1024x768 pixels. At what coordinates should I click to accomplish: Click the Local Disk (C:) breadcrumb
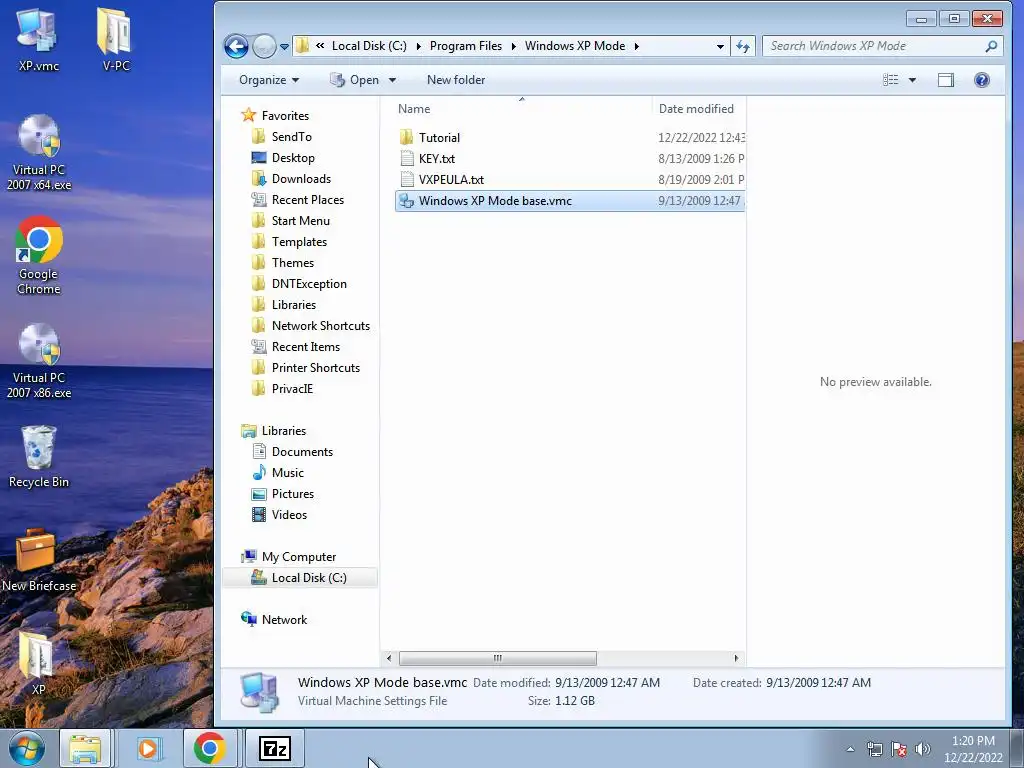[369, 46]
